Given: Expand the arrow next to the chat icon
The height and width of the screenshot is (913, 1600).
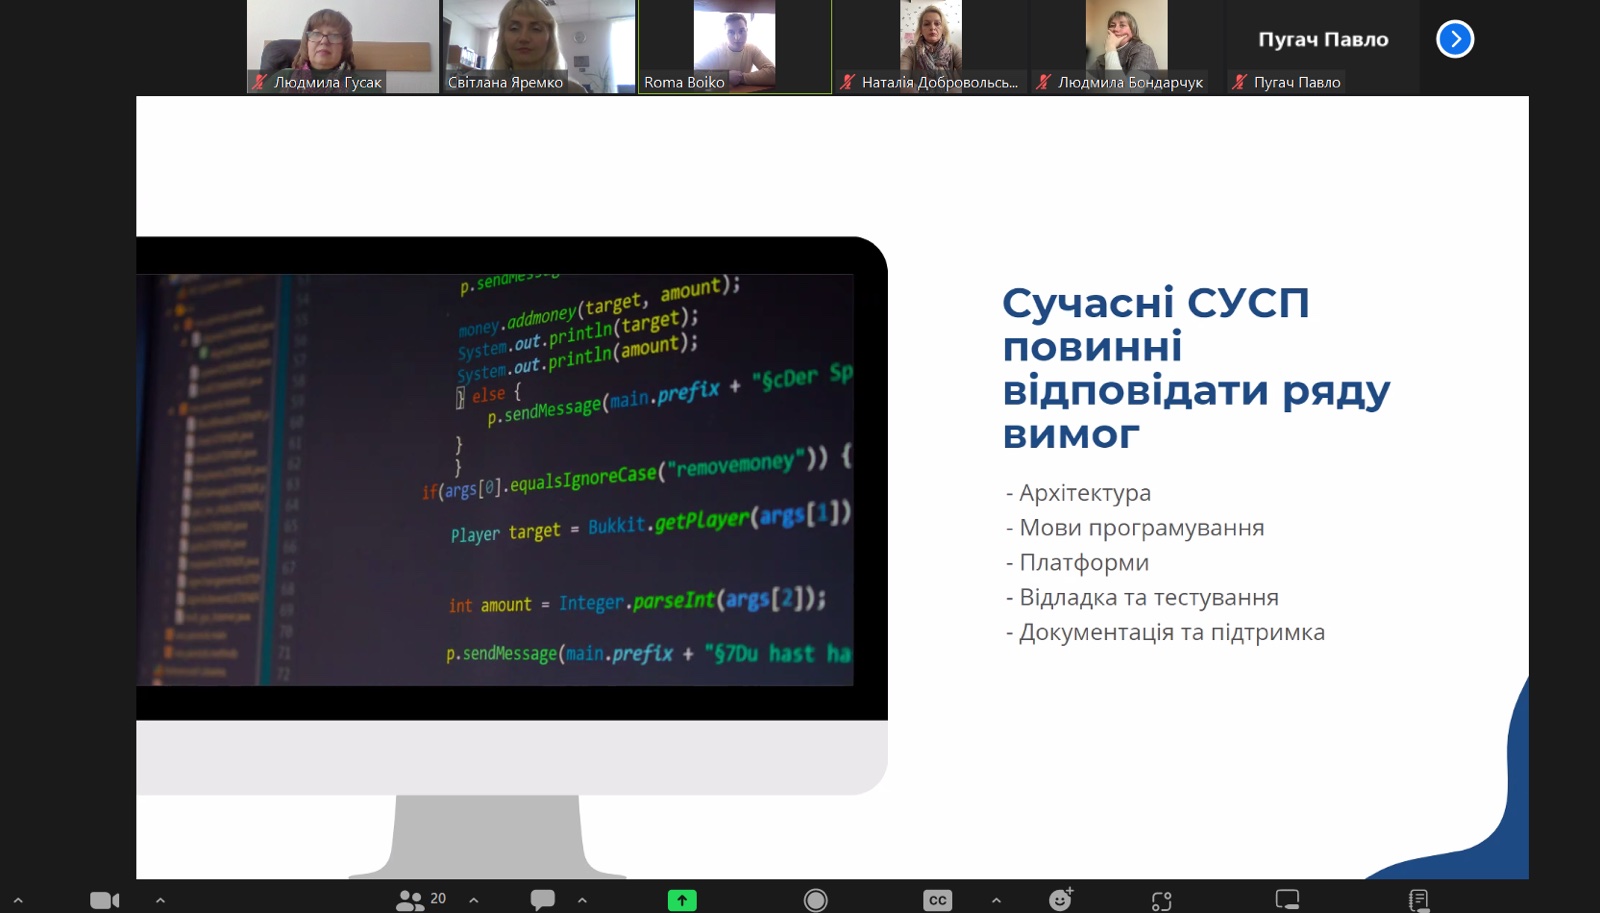Looking at the screenshot, I should (x=582, y=900).
